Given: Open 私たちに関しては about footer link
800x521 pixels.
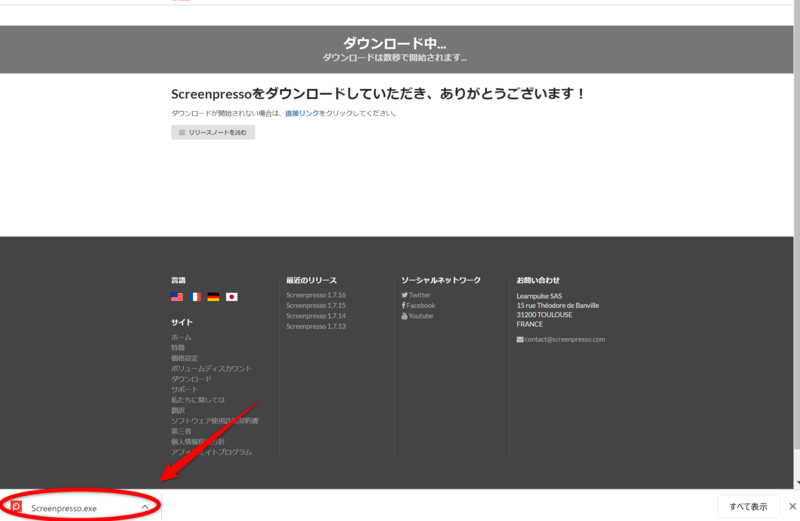Looking at the screenshot, I should click(198, 400).
